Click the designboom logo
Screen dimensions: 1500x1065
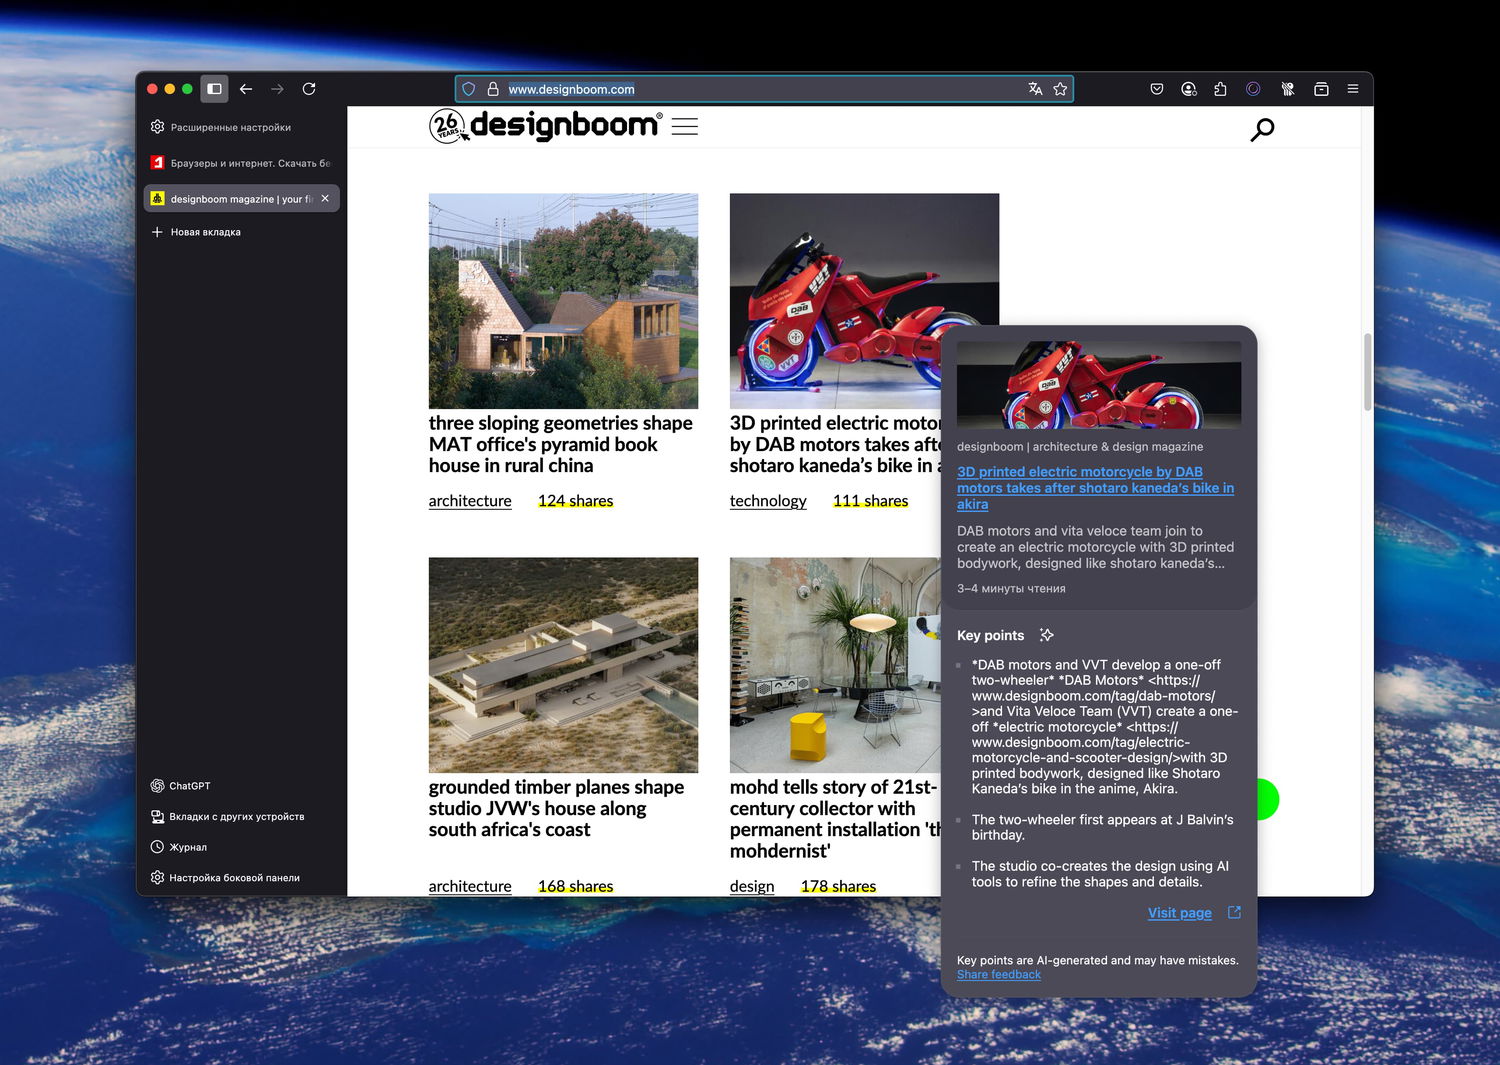(x=545, y=126)
